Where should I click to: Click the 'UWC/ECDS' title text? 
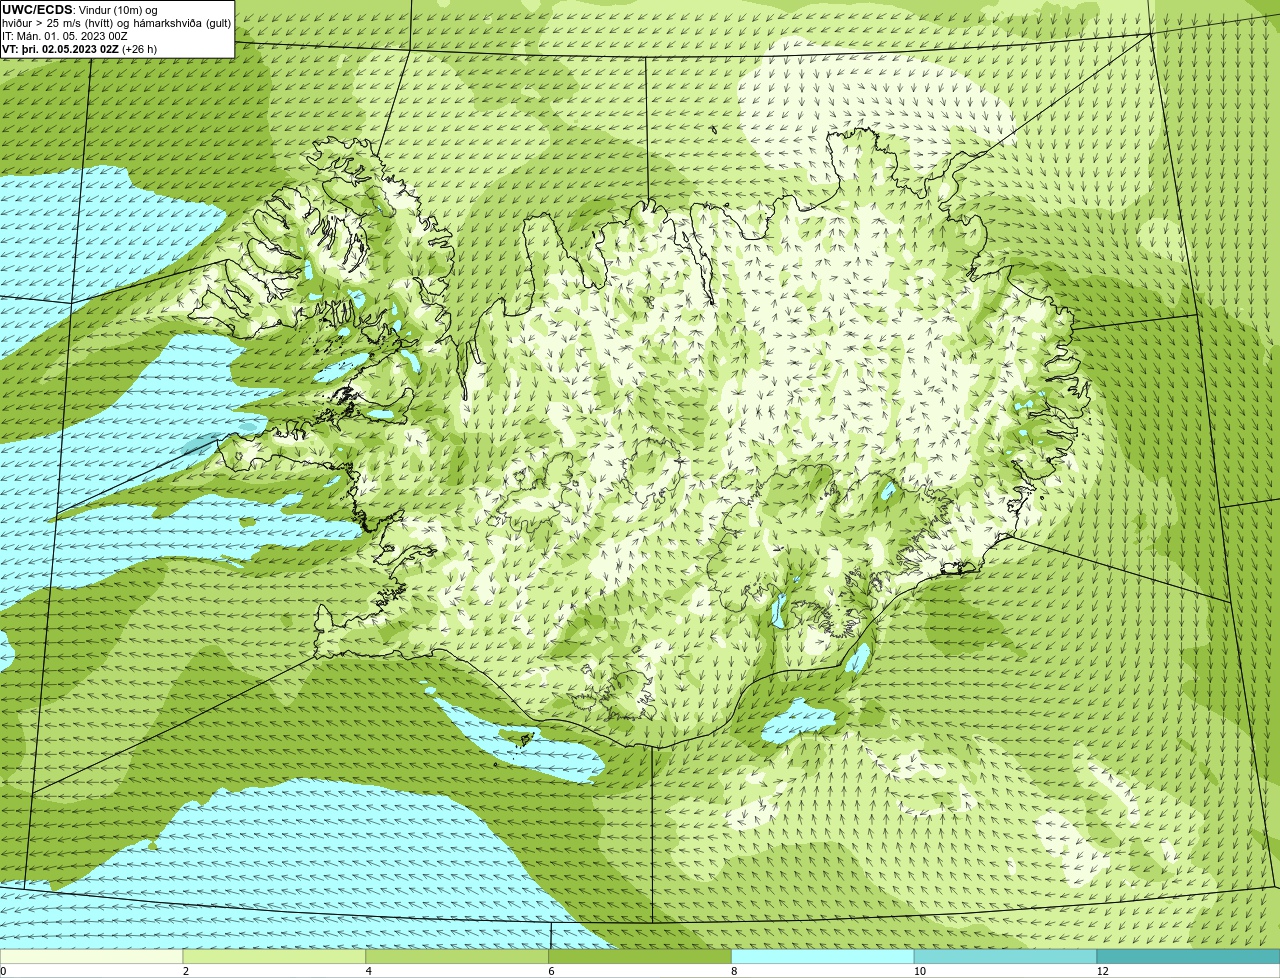click(37, 9)
